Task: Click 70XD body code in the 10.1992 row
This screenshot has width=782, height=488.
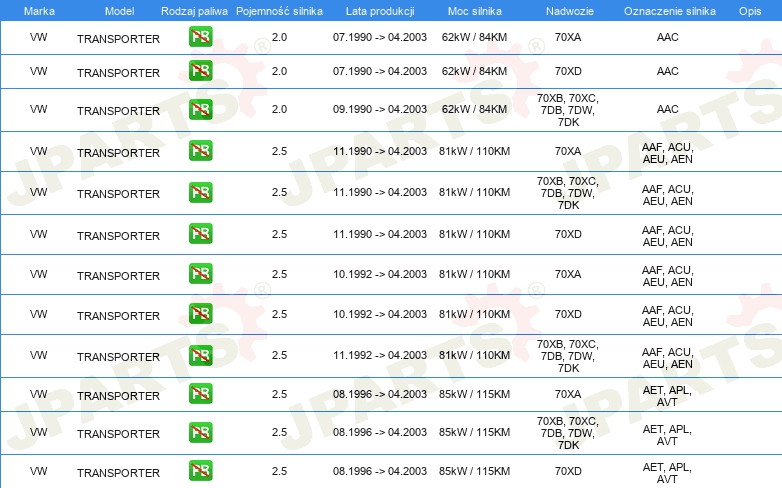Action: click(x=568, y=314)
